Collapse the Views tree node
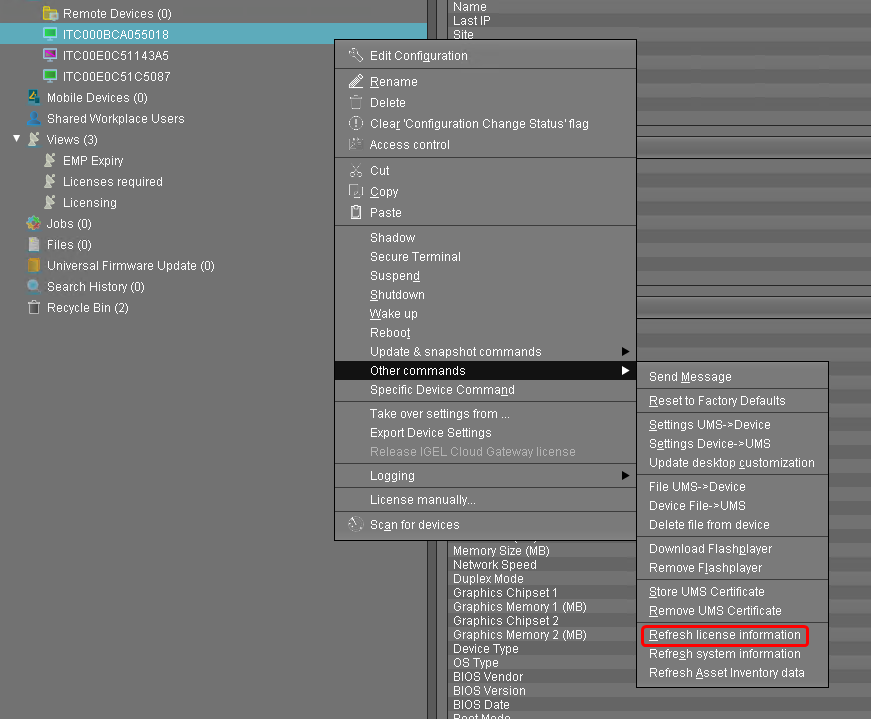Viewport: 871px width, 719px height. tap(17, 140)
